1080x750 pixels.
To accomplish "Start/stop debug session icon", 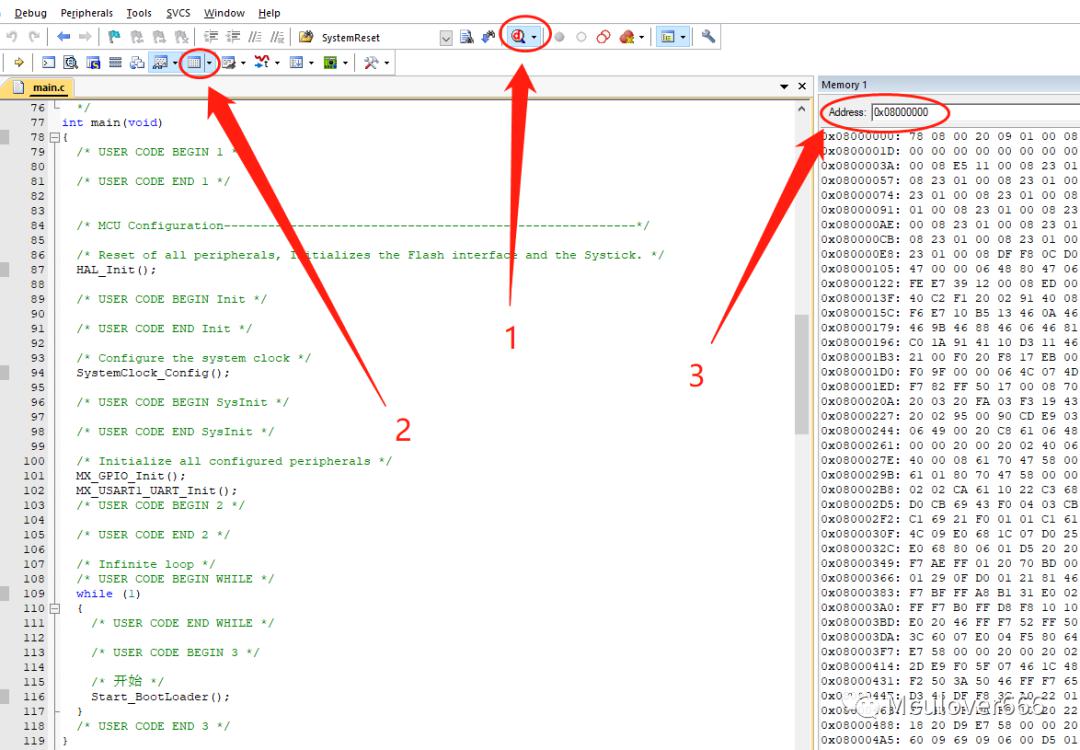I will click(518, 37).
